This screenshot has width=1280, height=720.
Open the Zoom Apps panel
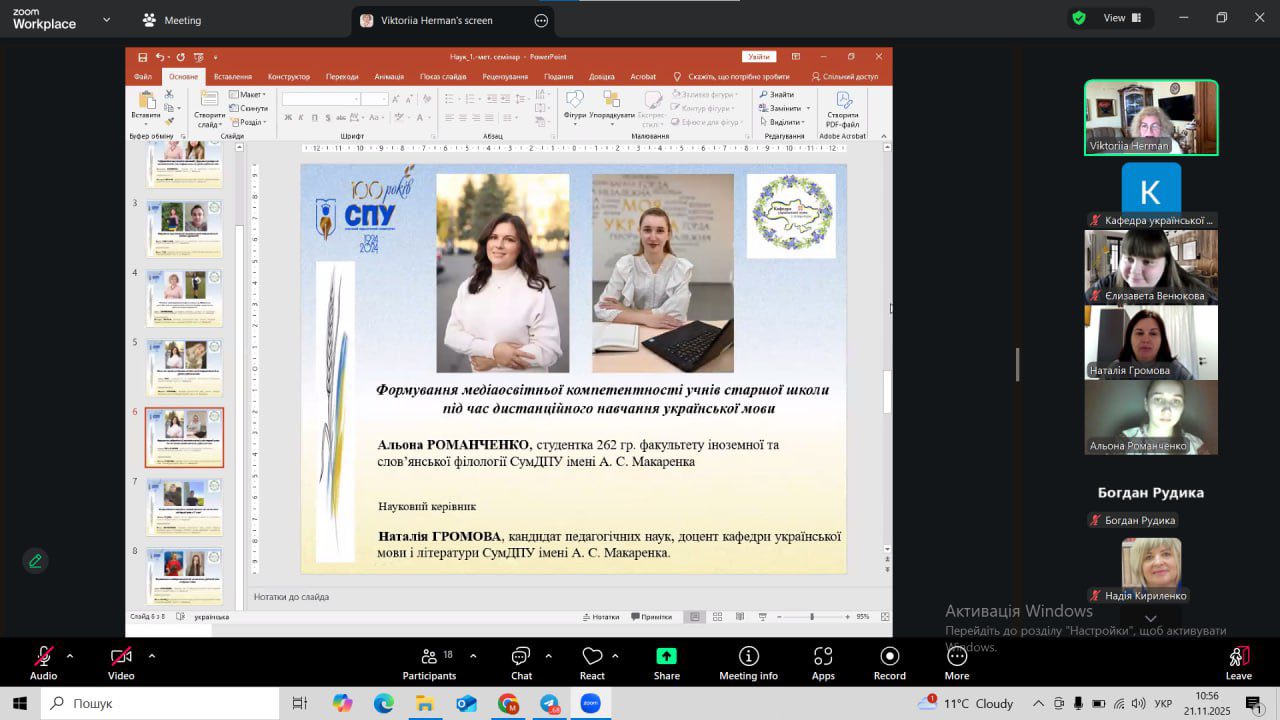point(823,662)
